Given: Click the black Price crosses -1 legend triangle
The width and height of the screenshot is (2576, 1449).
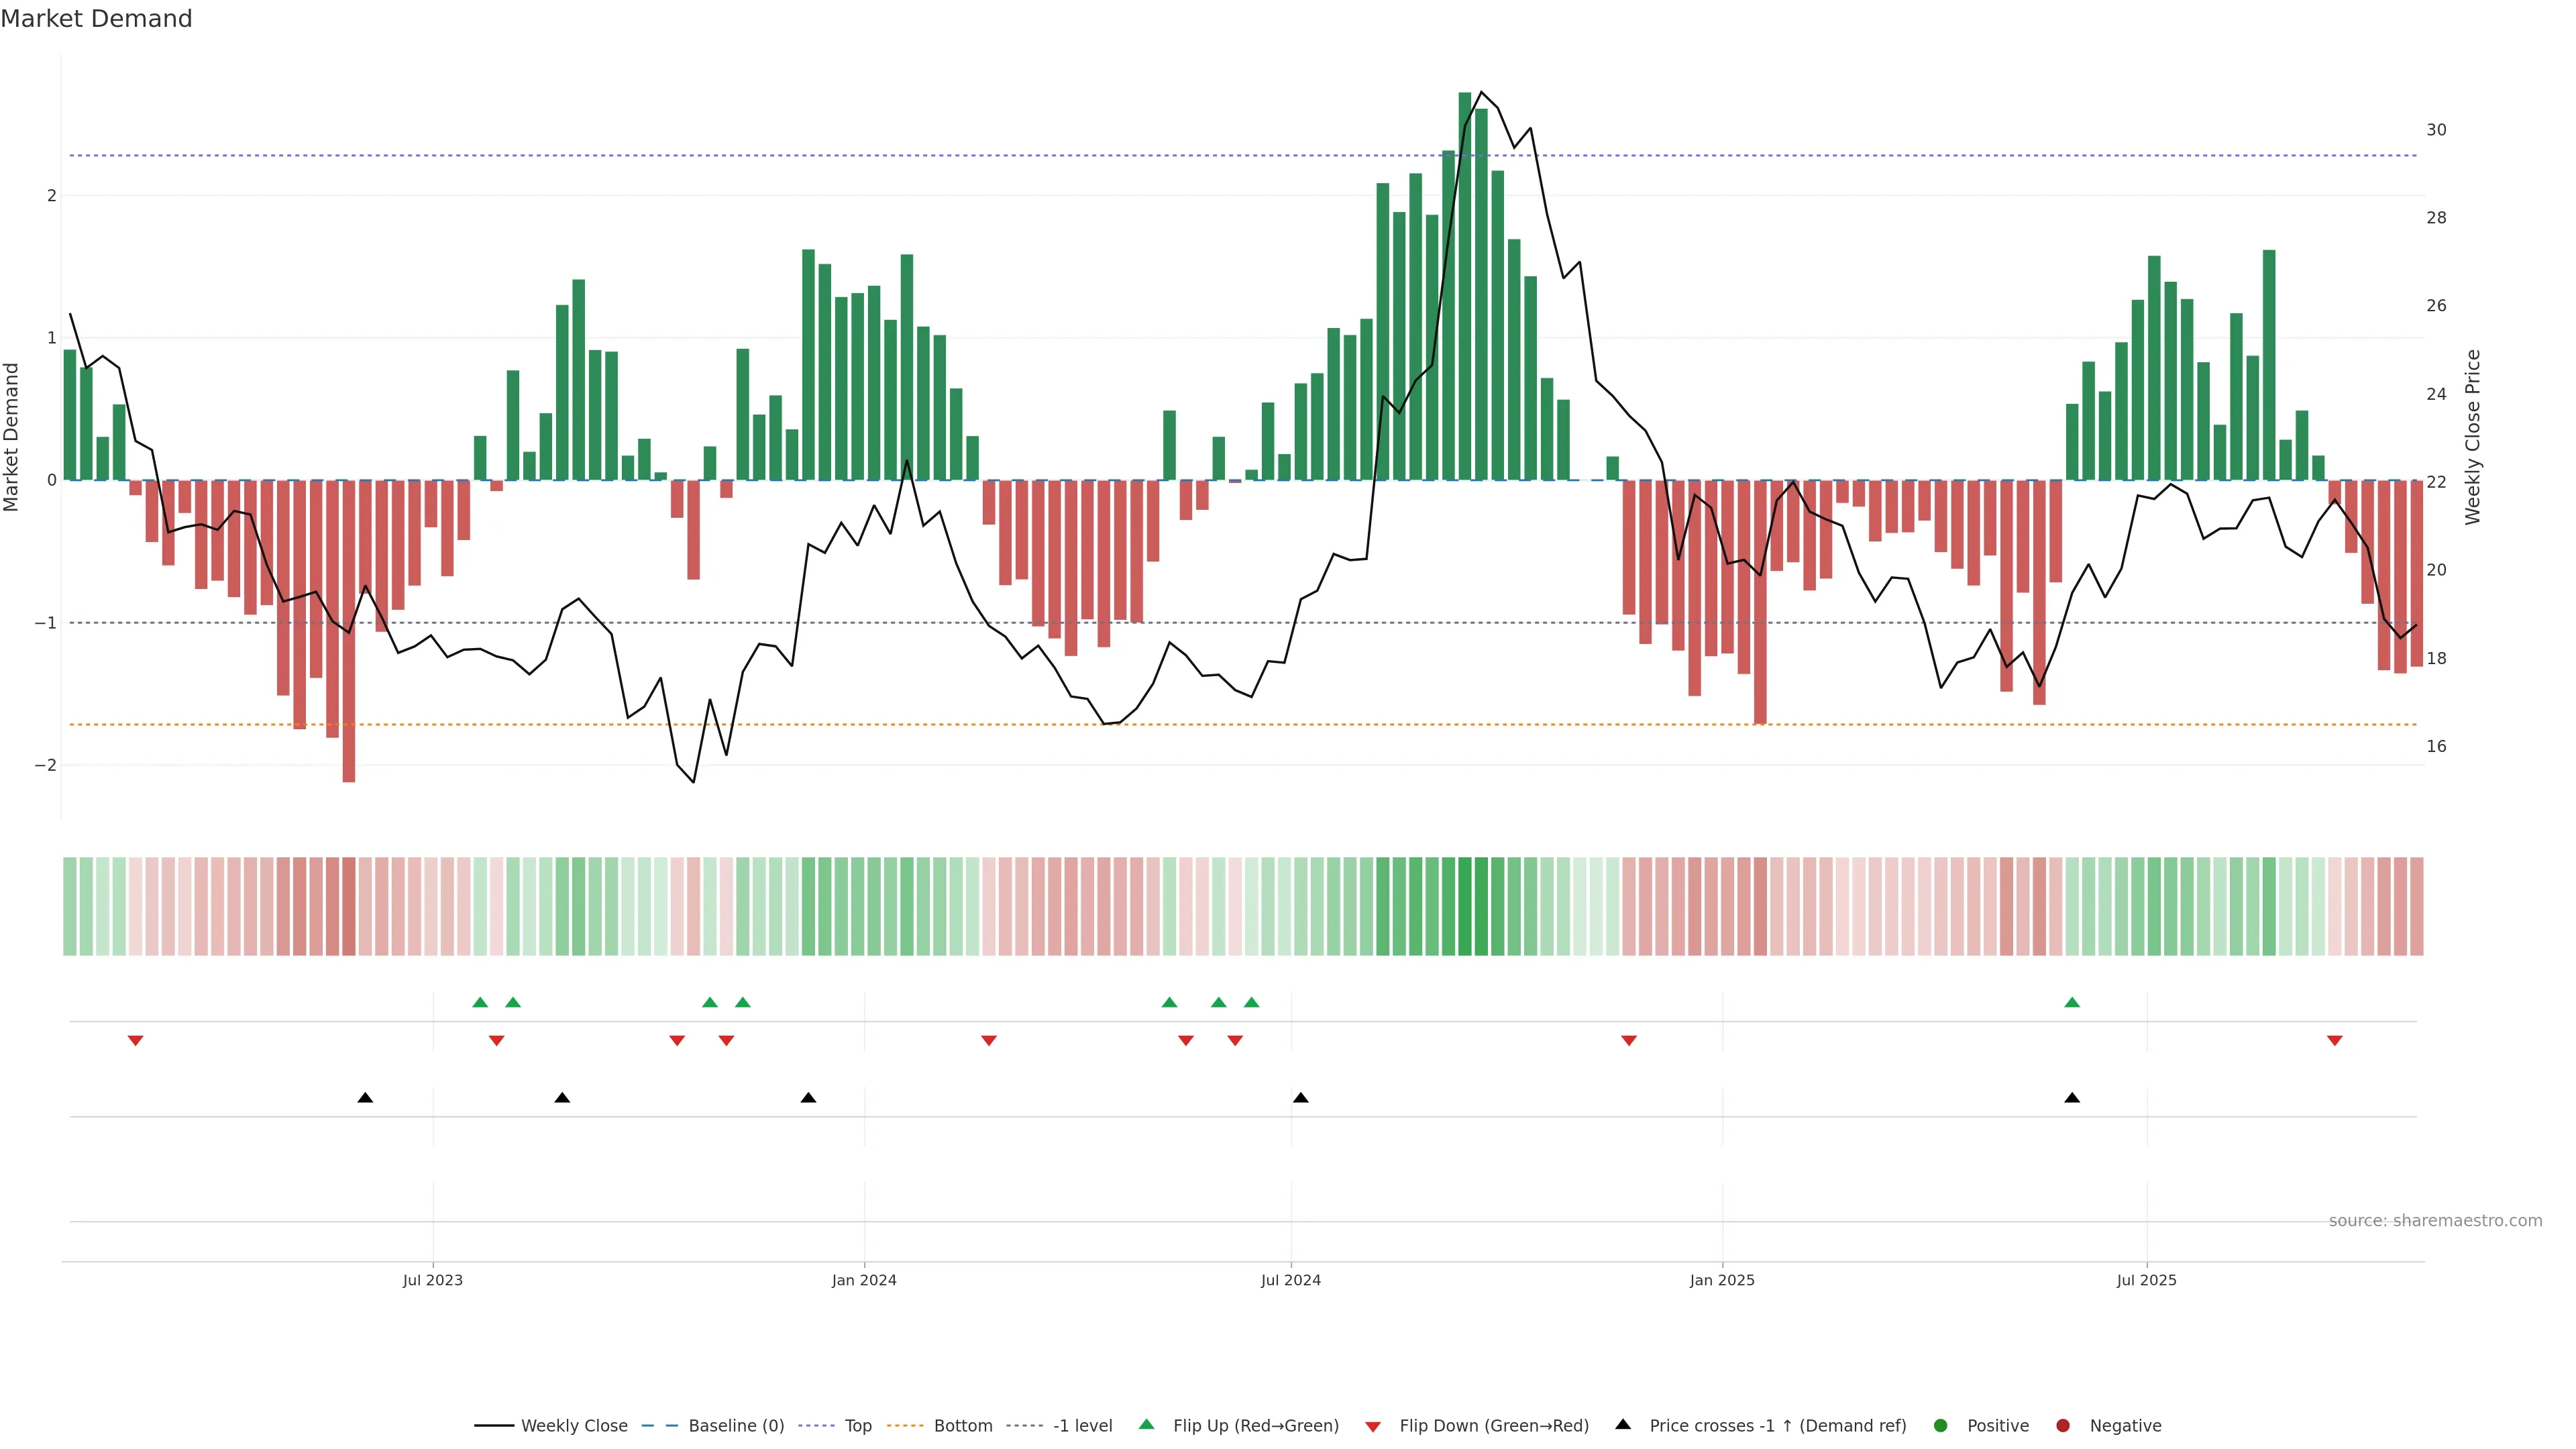Looking at the screenshot, I should [x=1623, y=1424].
